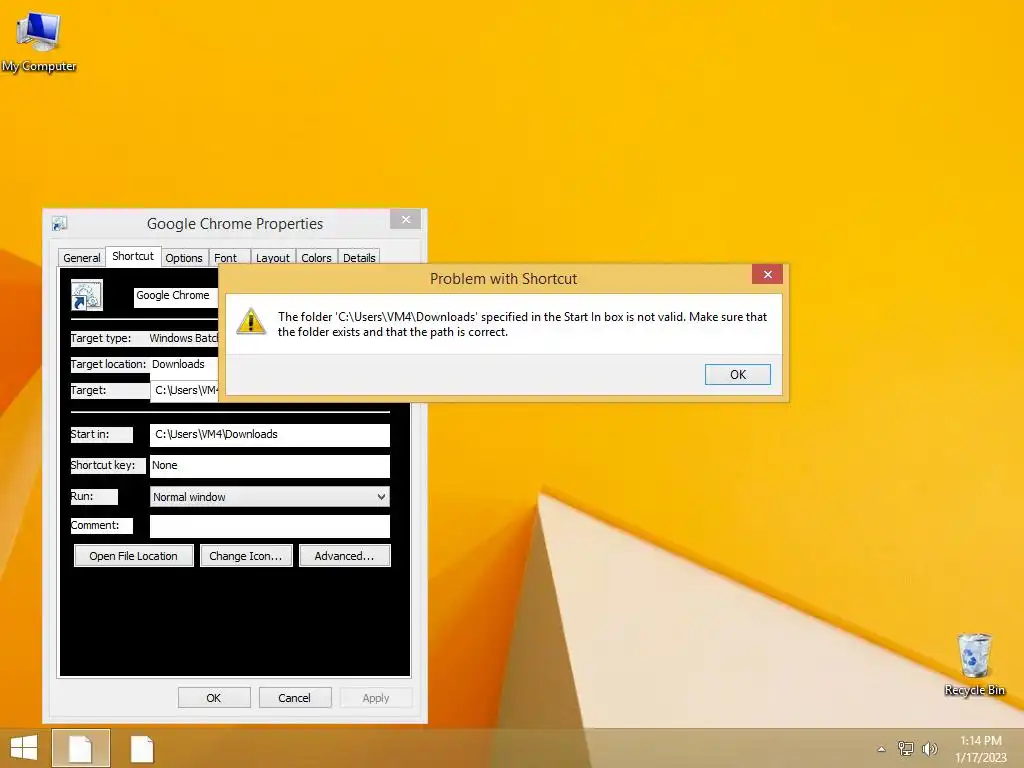Screen dimensions: 1024x768
Task: Click the empty Comment input field
Action: click(270, 526)
